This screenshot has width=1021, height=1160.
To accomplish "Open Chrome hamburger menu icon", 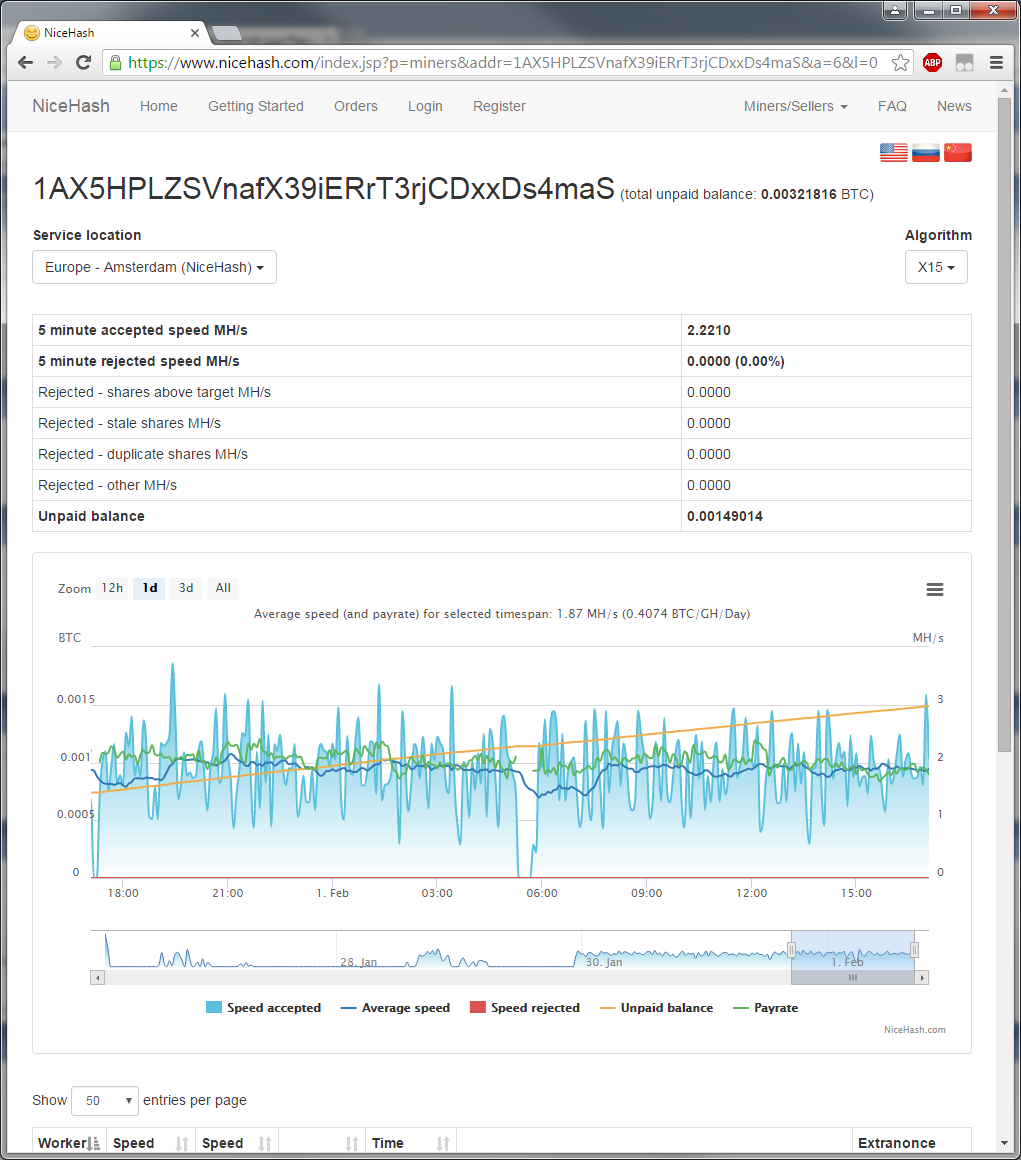I will 996,62.
